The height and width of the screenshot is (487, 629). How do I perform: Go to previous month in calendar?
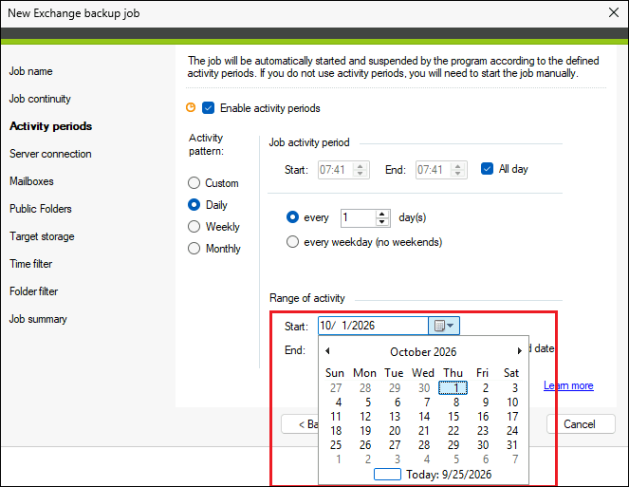pyautogui.click(x=327, y=351)
